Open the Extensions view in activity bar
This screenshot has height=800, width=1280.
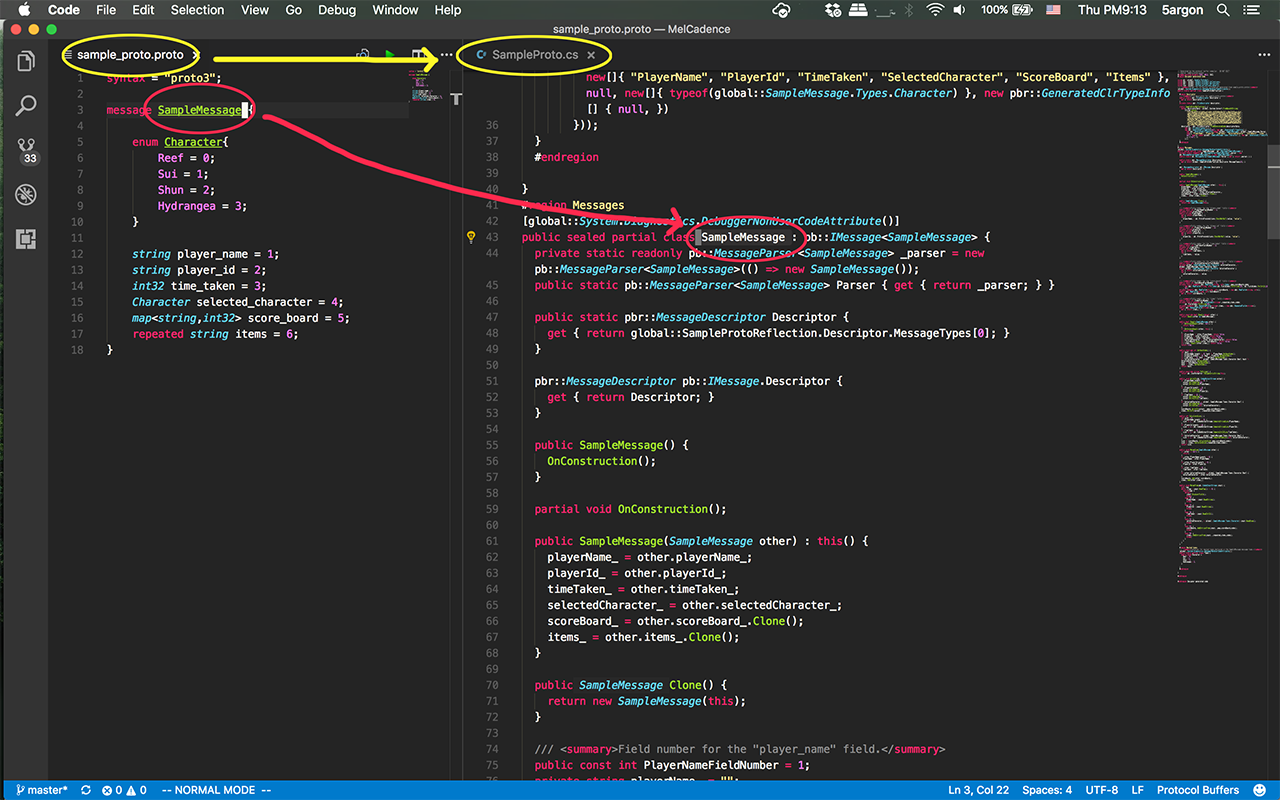[25, 239]
